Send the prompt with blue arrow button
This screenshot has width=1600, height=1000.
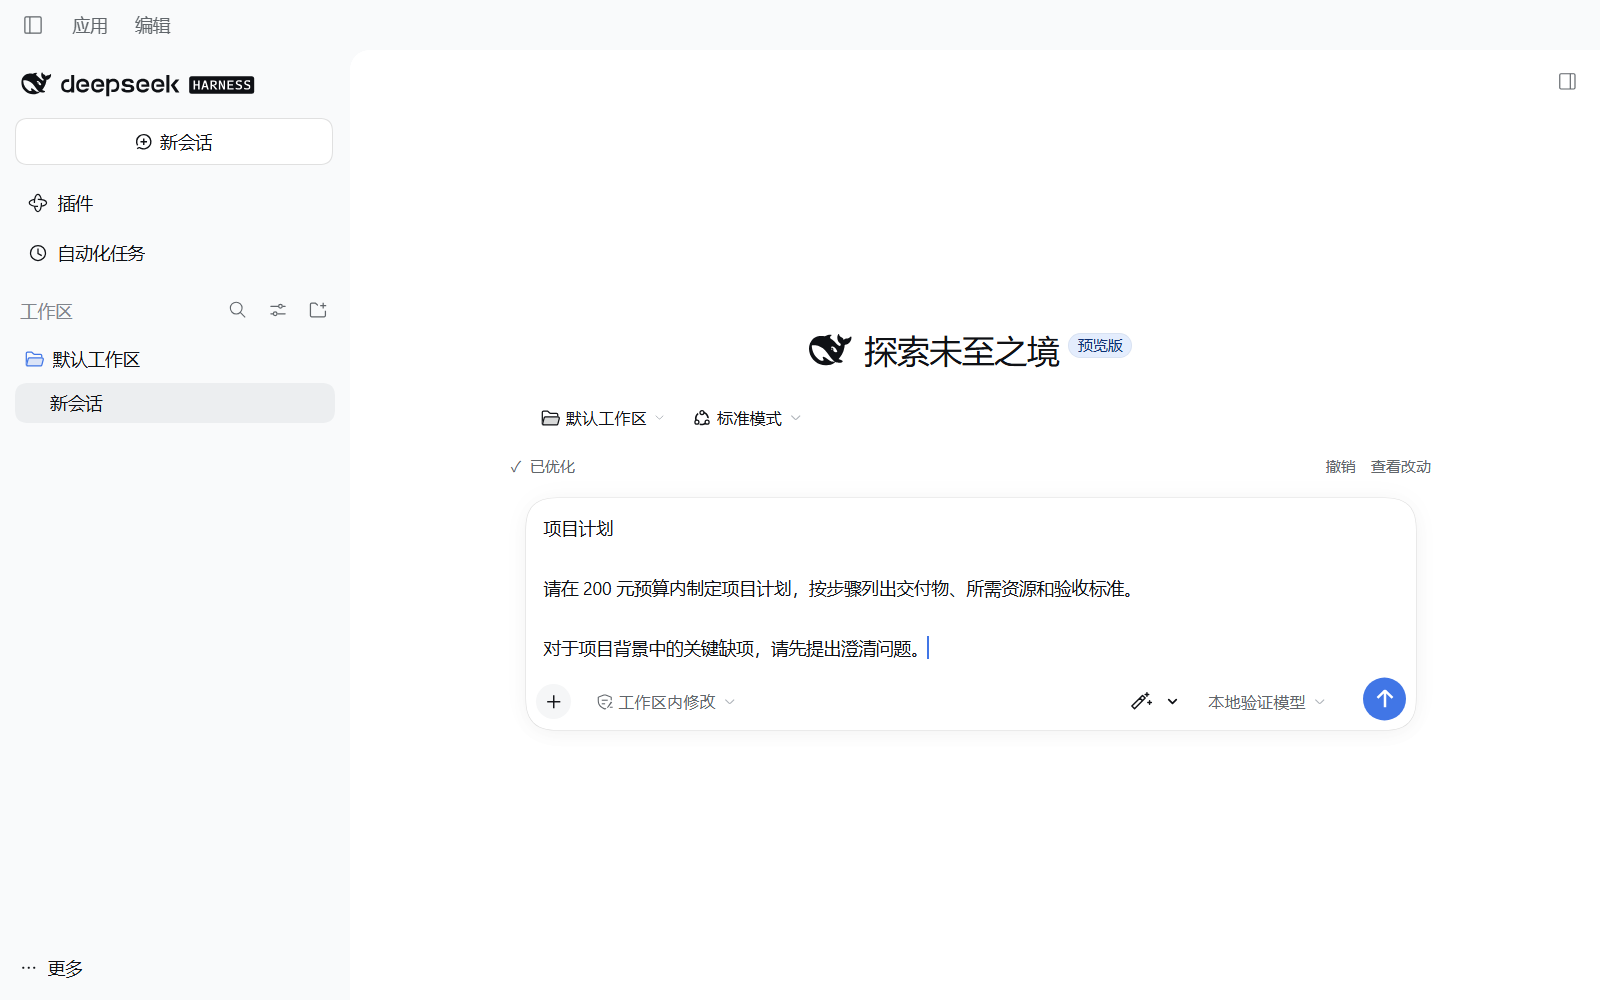tap(1384, 699)
